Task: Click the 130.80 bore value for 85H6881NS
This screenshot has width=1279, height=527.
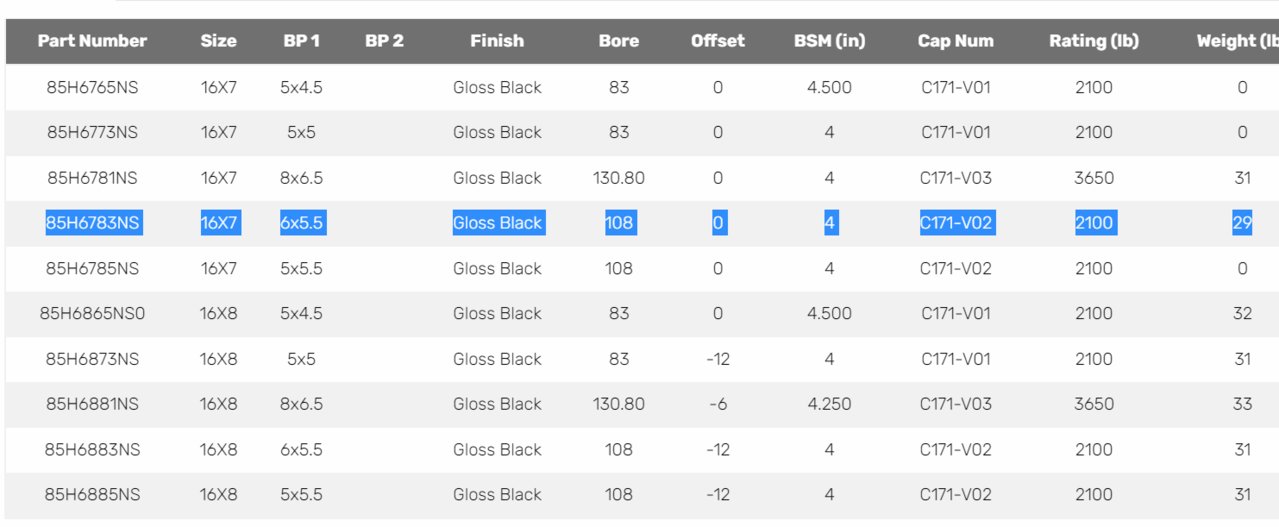Action: 619,404
